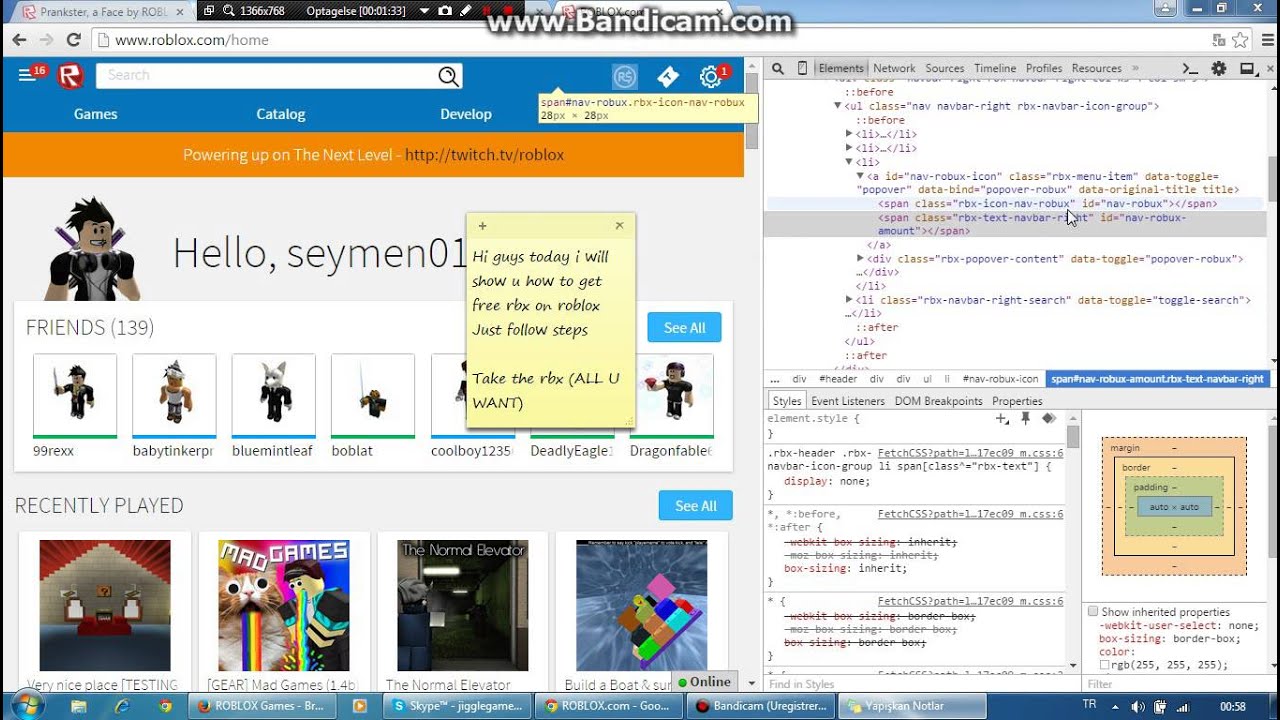Enable Show inherited properties checkbox

1093,612
